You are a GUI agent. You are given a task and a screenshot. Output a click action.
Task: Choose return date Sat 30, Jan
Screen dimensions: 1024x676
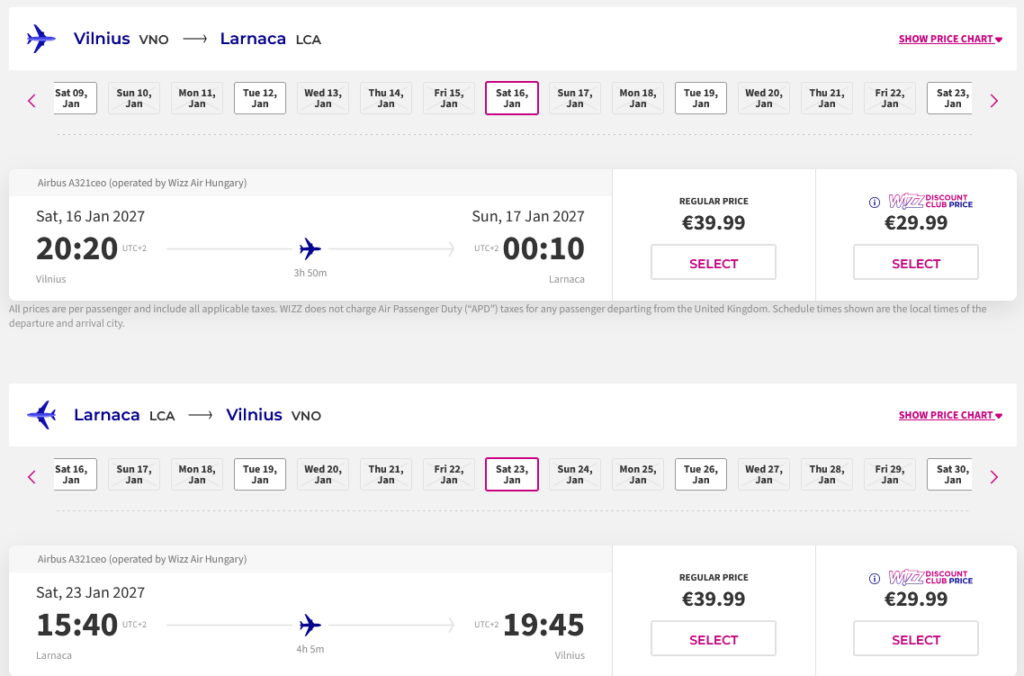tap(951, 474)
